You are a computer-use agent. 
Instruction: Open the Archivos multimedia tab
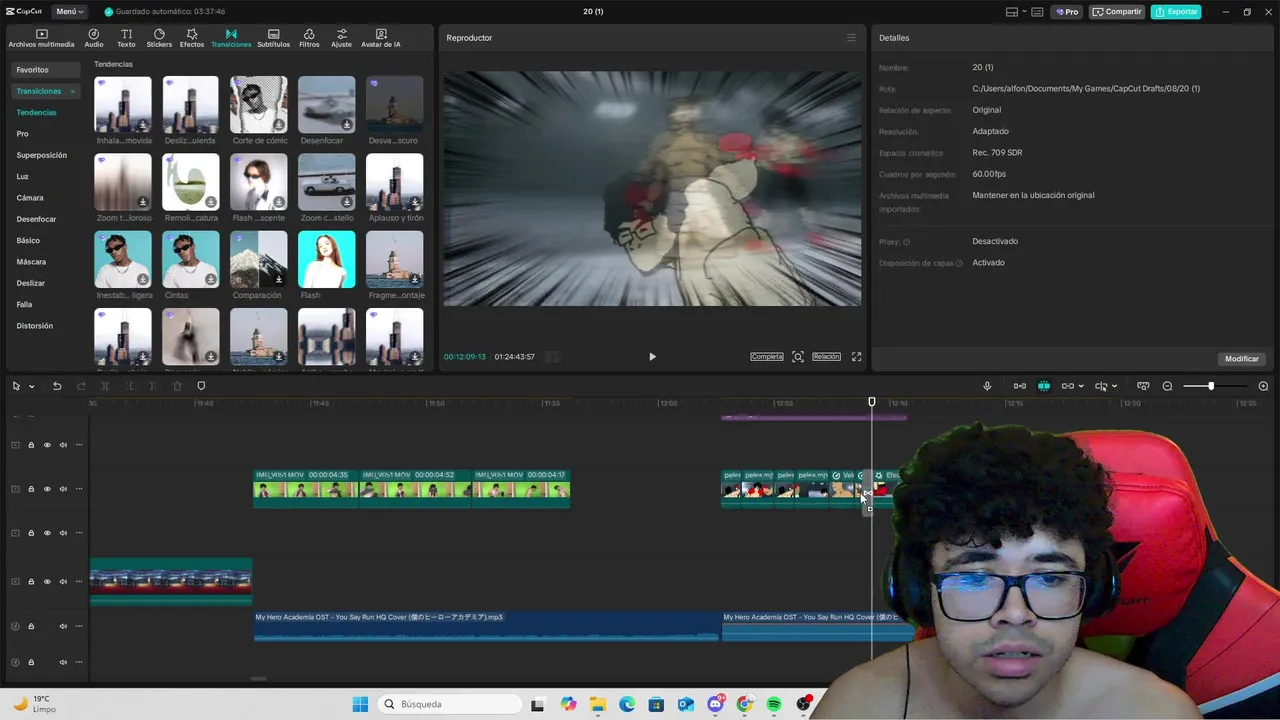pyautogui.click(x=41, y=38)
